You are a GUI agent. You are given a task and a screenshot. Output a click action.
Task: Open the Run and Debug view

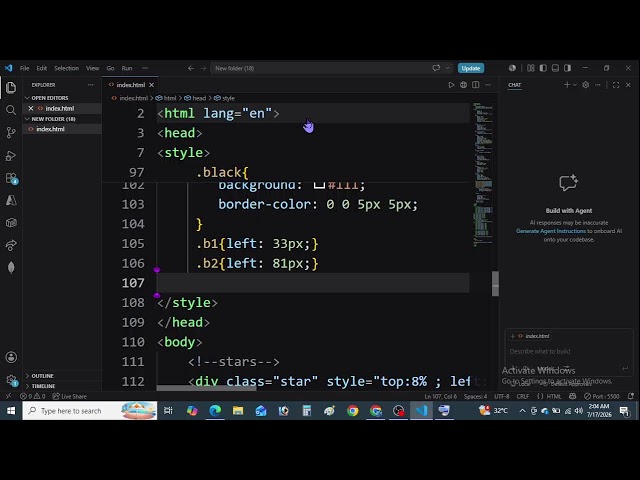[11, 156]
